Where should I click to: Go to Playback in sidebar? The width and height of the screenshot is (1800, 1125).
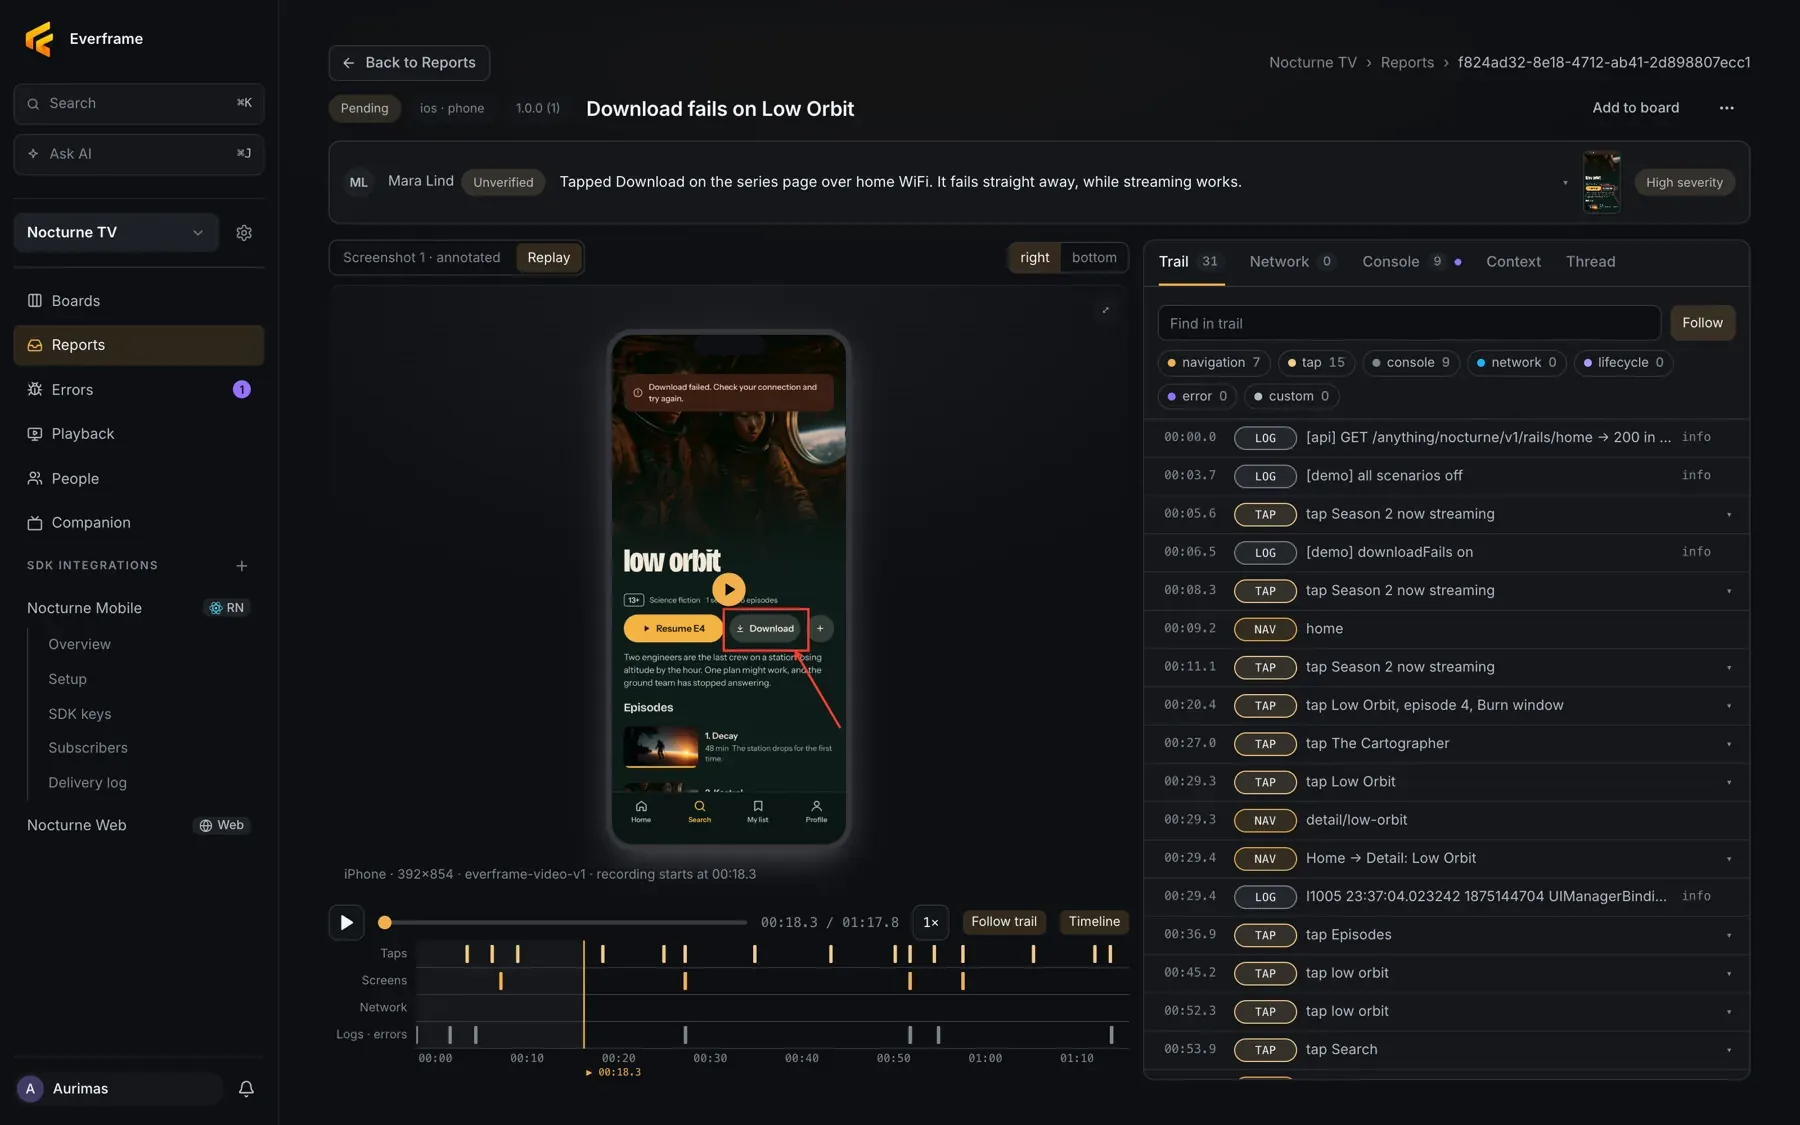[139, 434]
